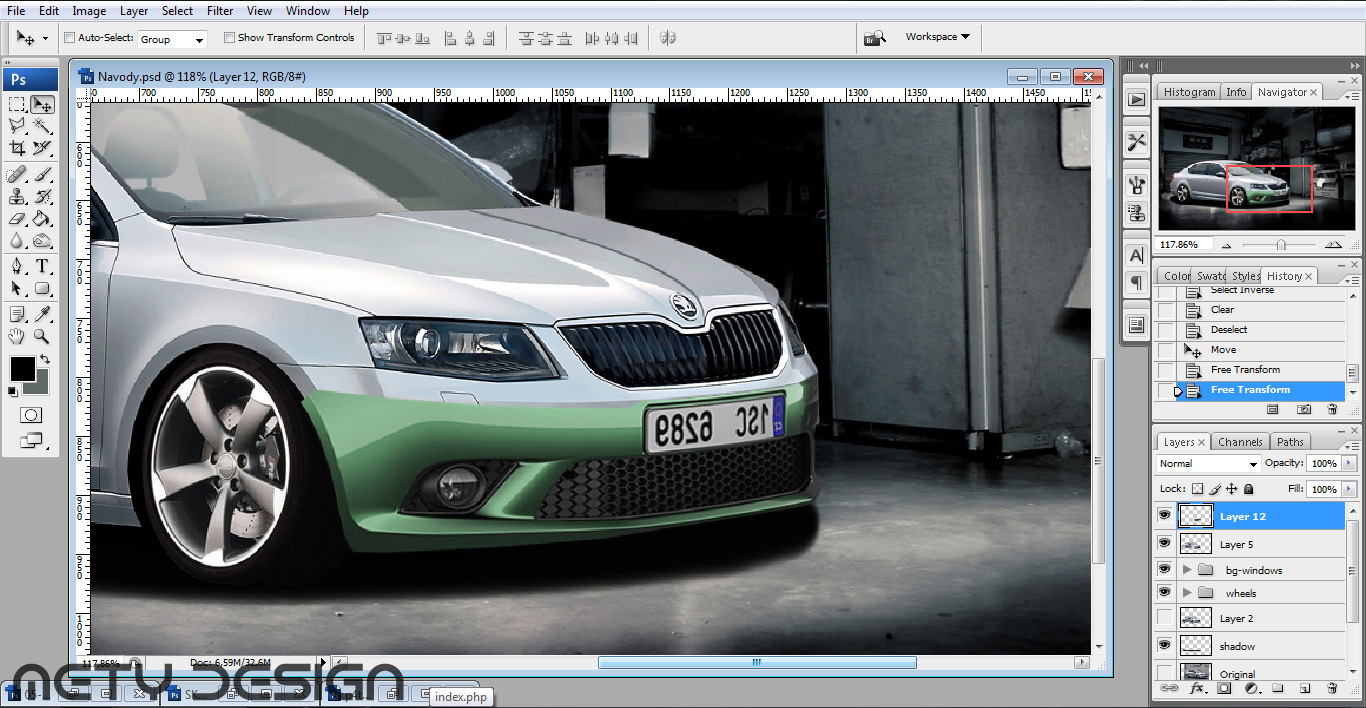The image size is (1366, 708).
Task: Open the Select menu
Action: pyautogui.click(x=177, y=11)
